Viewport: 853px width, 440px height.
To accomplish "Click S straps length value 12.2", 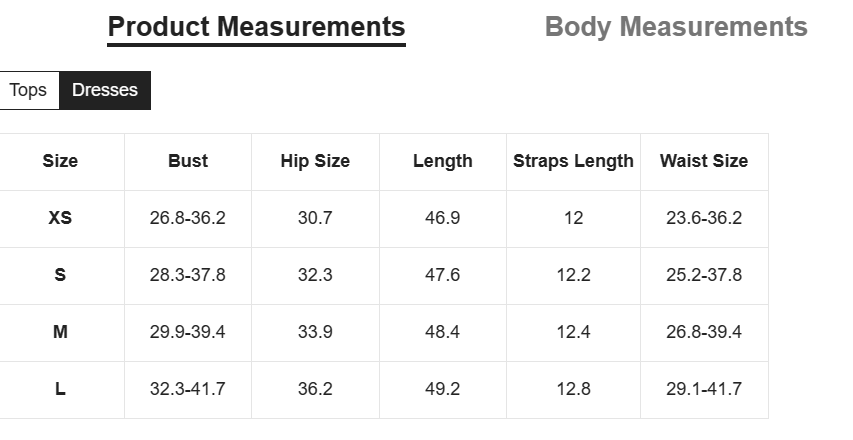I will point(573,275).
